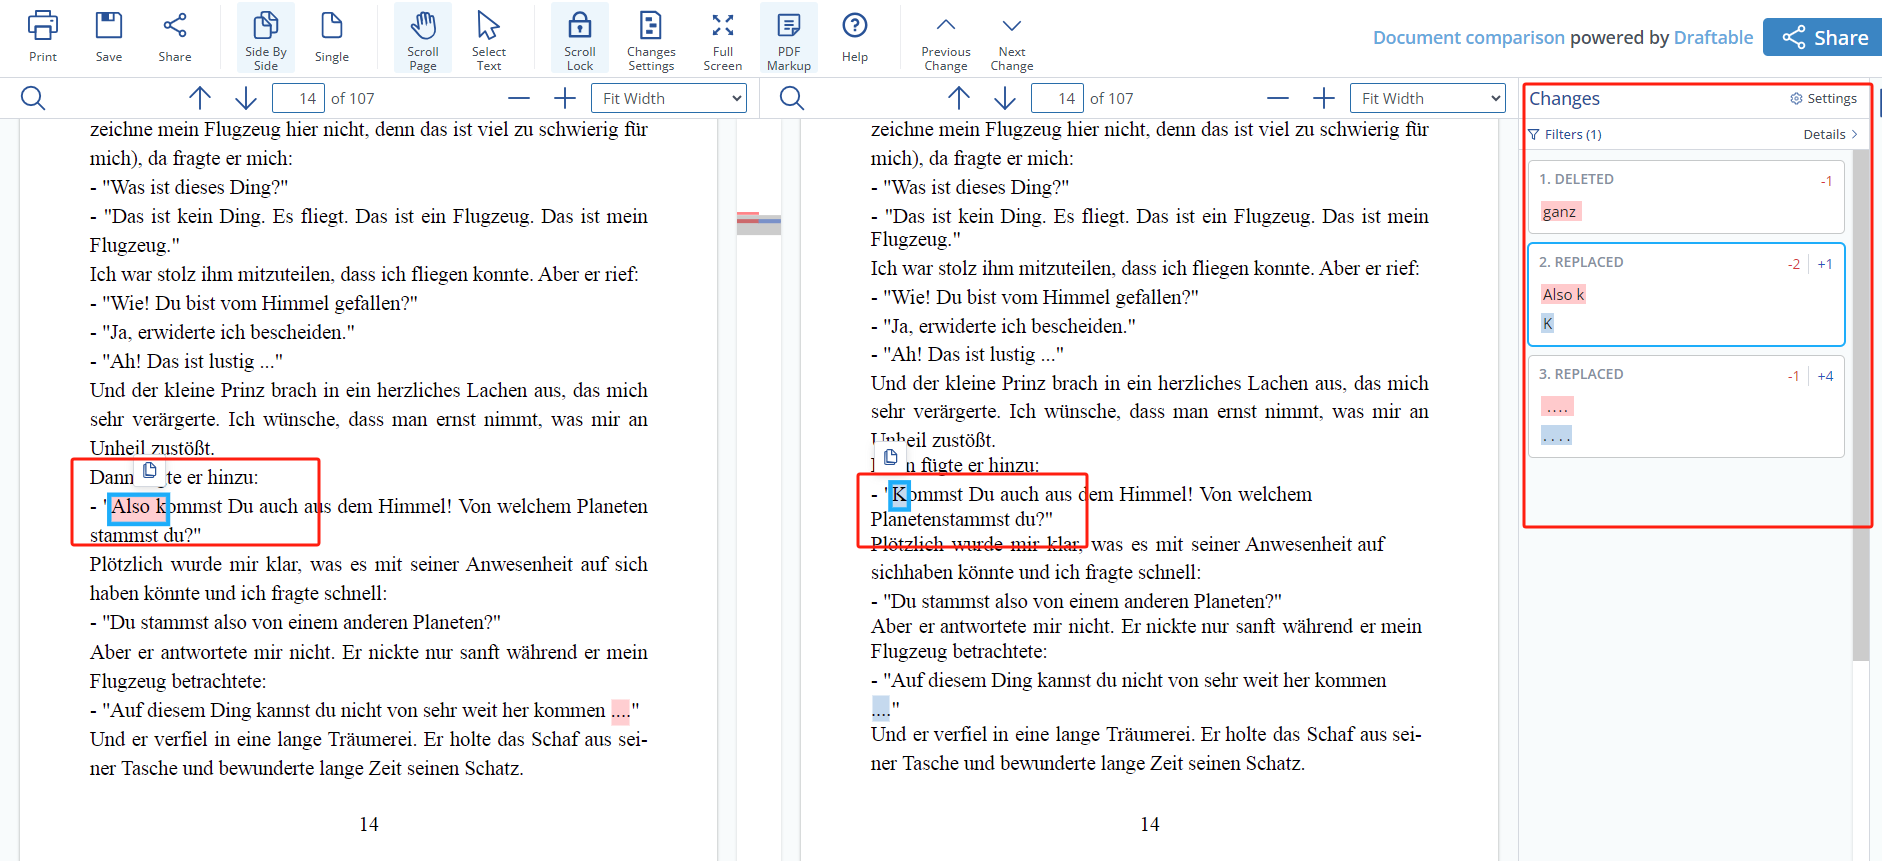Open Changes Settings
Viewport: 1882px width, 861px height.
[x=651, y=38]
